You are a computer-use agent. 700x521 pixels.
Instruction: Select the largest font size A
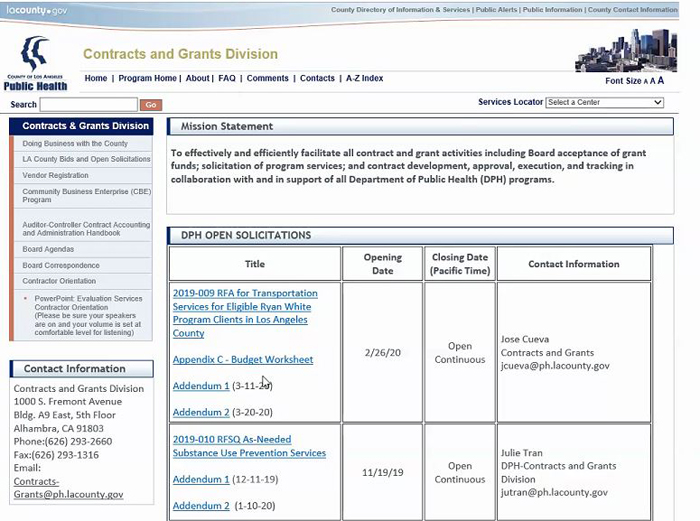[x=661, y=80]
